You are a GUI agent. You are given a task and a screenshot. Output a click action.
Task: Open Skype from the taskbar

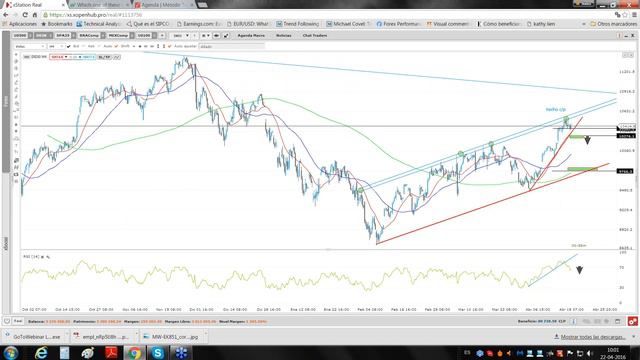(158, 353)
